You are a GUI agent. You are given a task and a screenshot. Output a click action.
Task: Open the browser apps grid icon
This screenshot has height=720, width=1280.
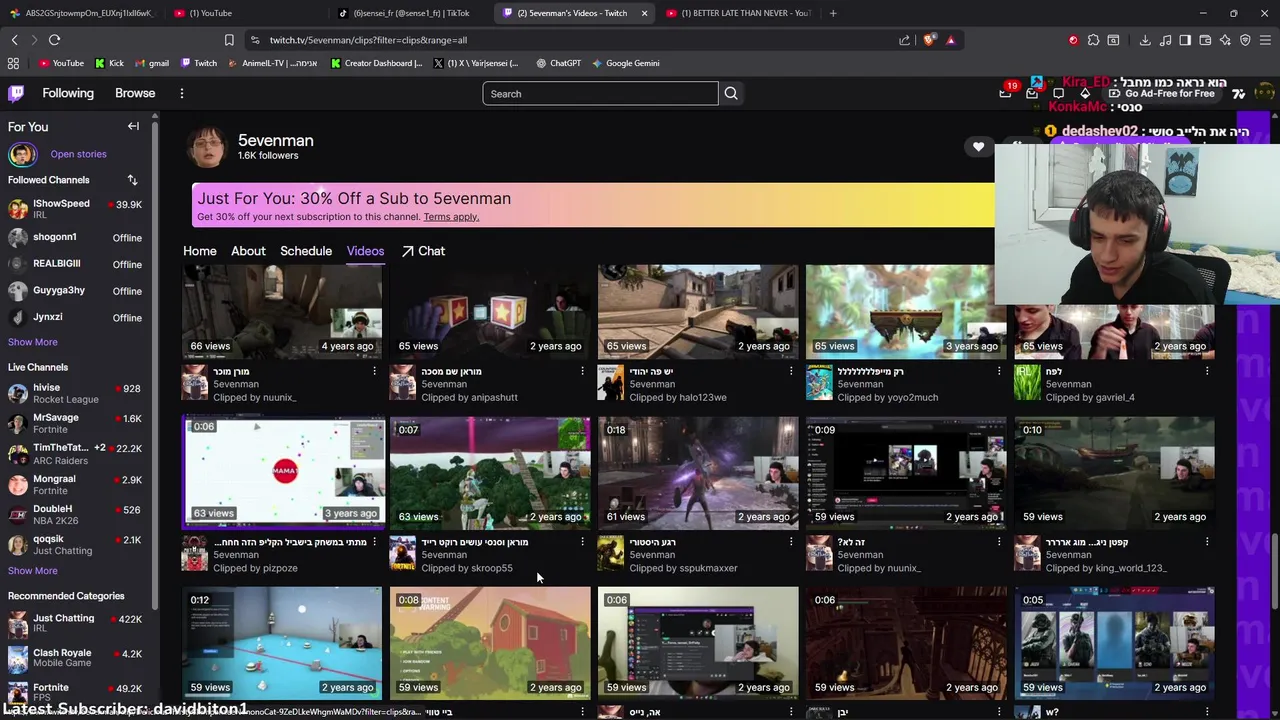tap(13, 63)
